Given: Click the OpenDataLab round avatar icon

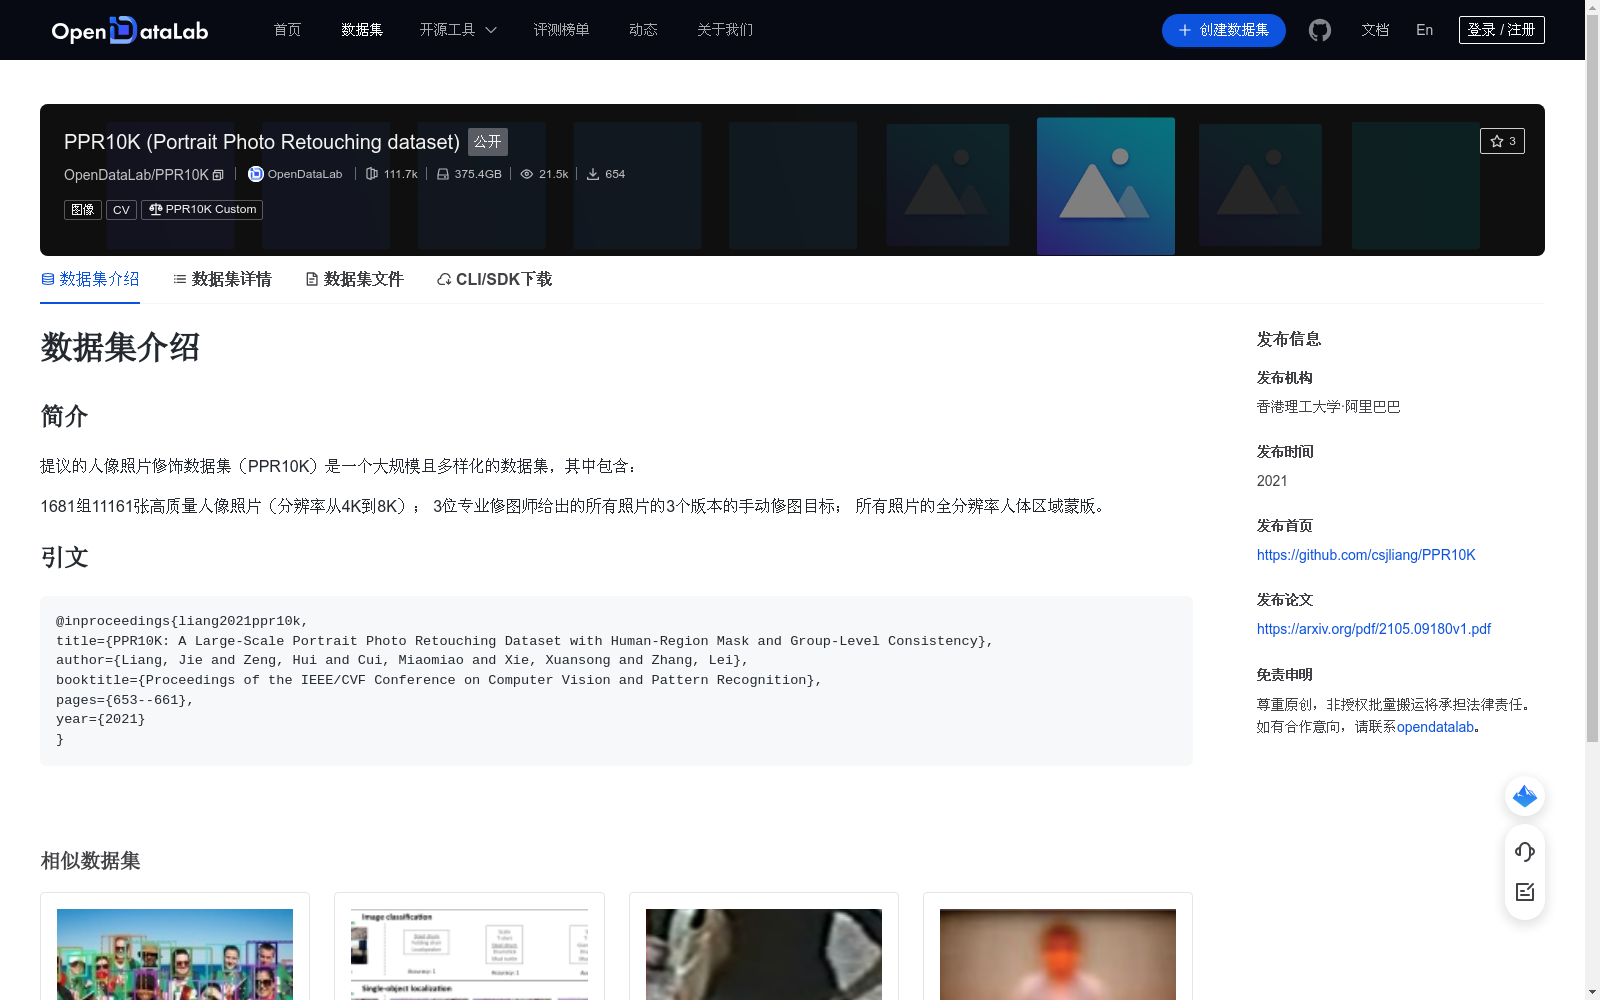Looking at the screenshot, I should [x=256, y=174].
